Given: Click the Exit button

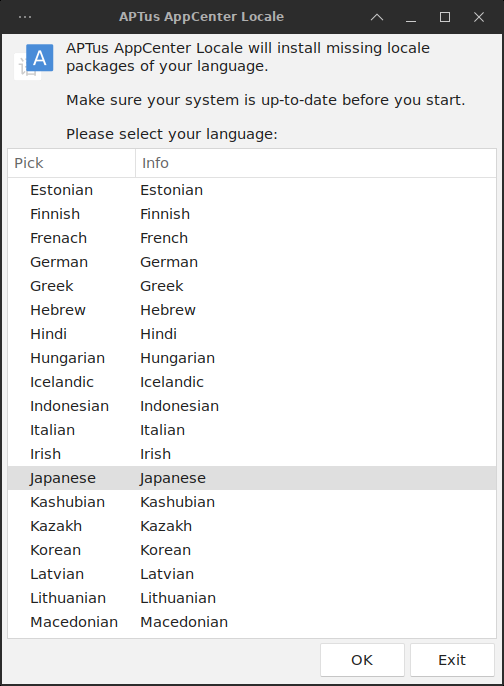Looking at the screenshot, I should click(452, 660).
